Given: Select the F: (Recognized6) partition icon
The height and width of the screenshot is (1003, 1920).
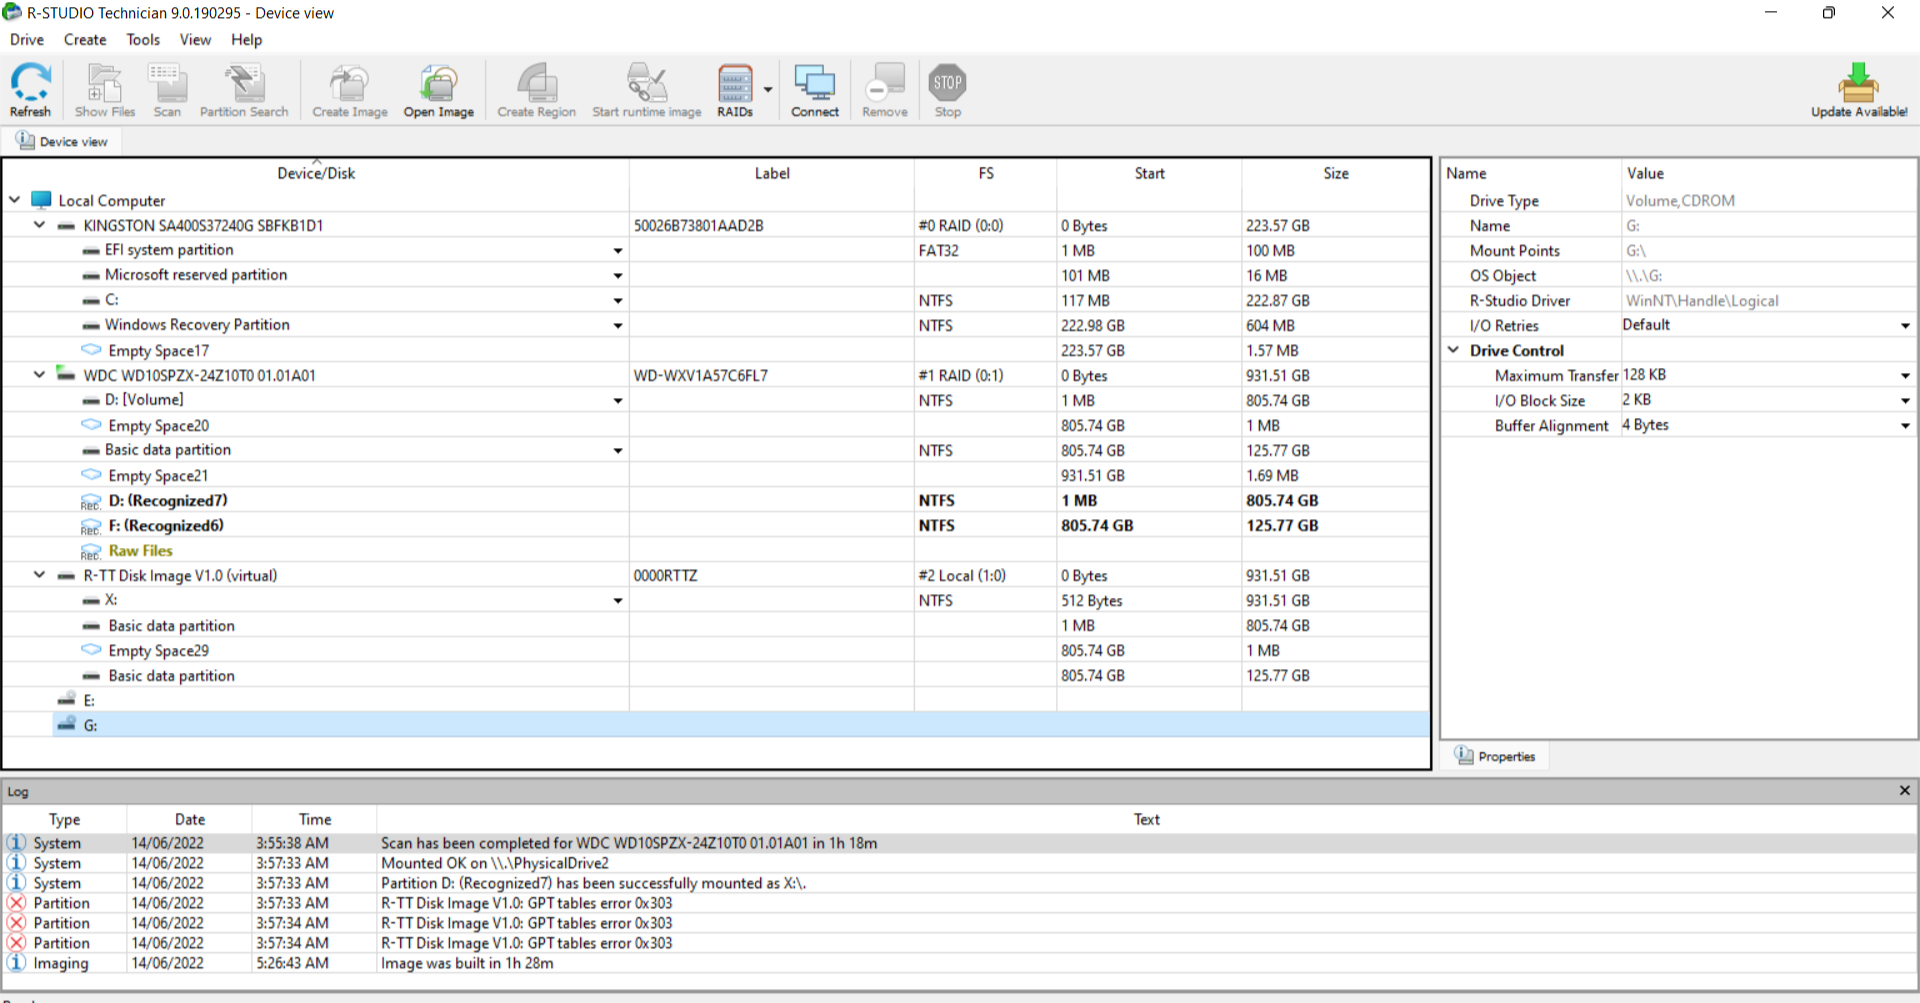Looking at the screenshot, I should (x=91, y=526).
